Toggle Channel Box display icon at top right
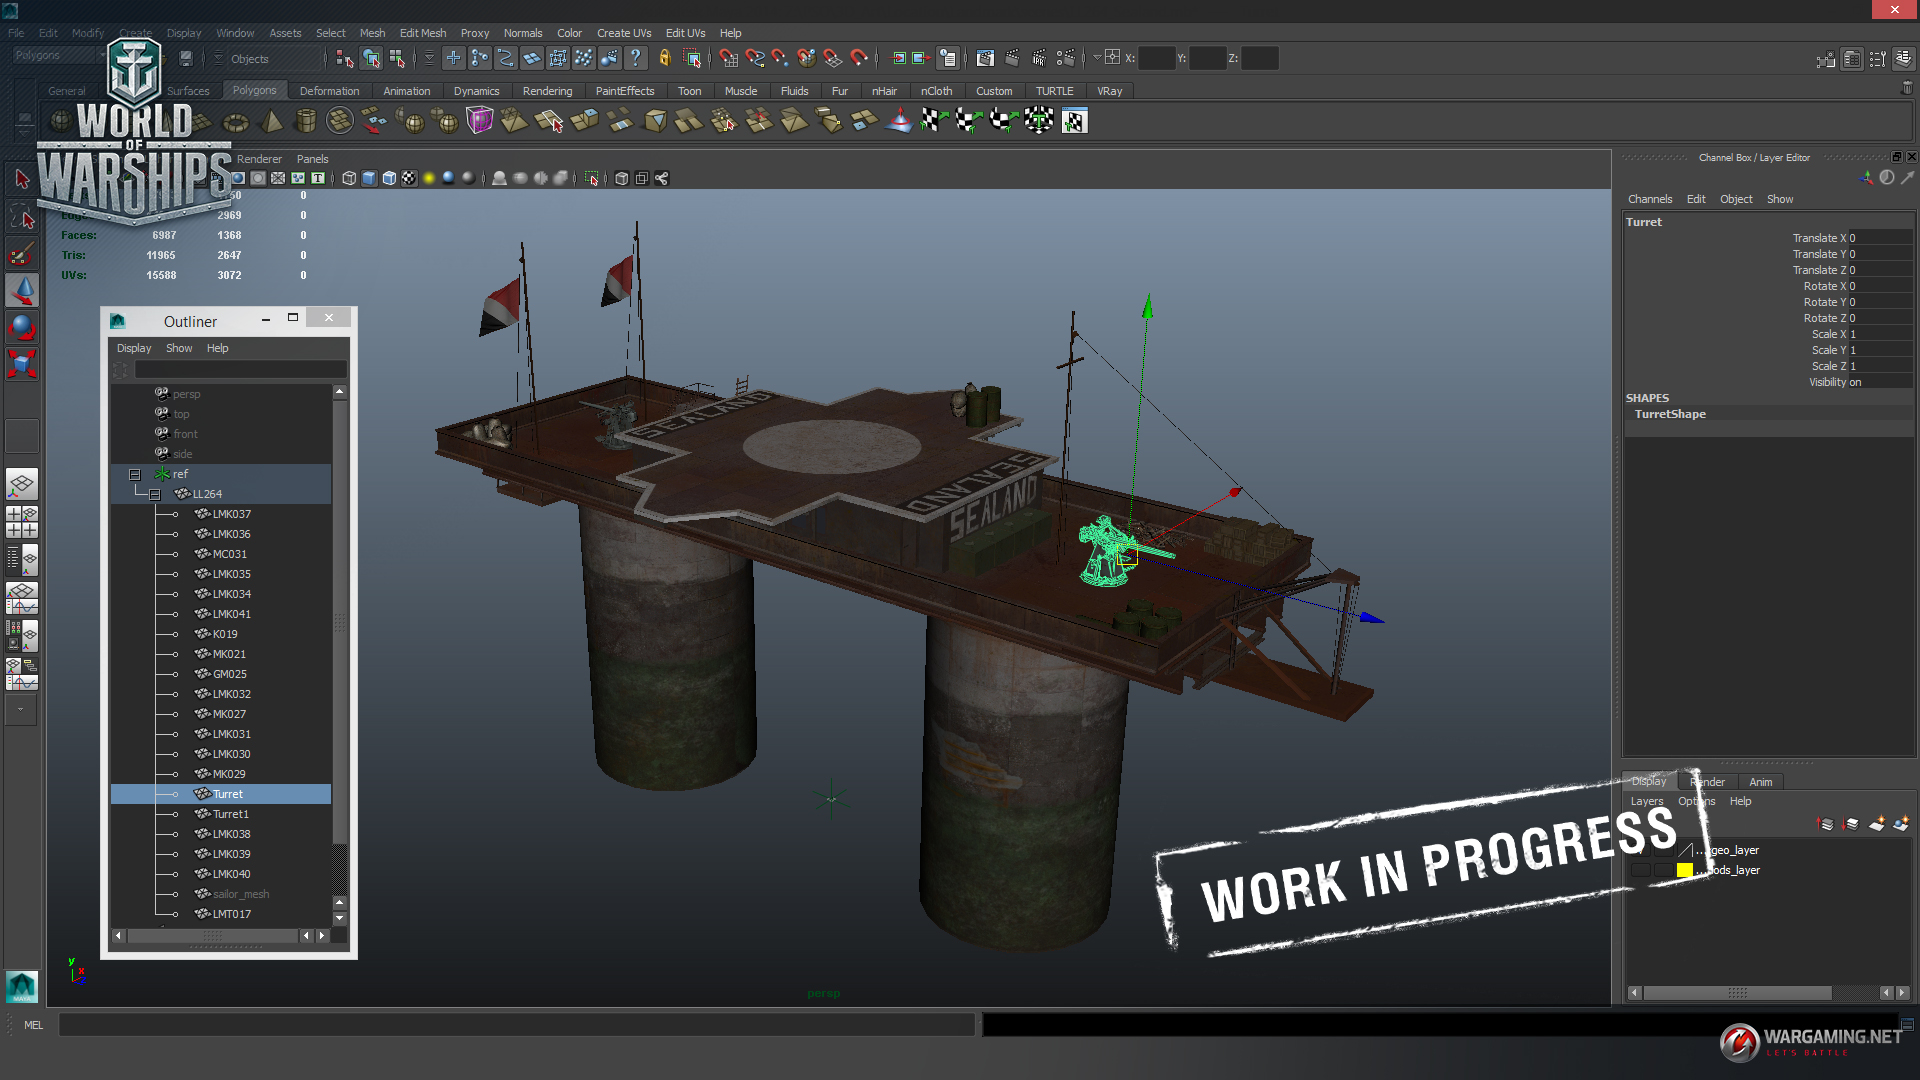Image resolution: width=1920 pixels, height=1080 pixels. click(1903, 59)
